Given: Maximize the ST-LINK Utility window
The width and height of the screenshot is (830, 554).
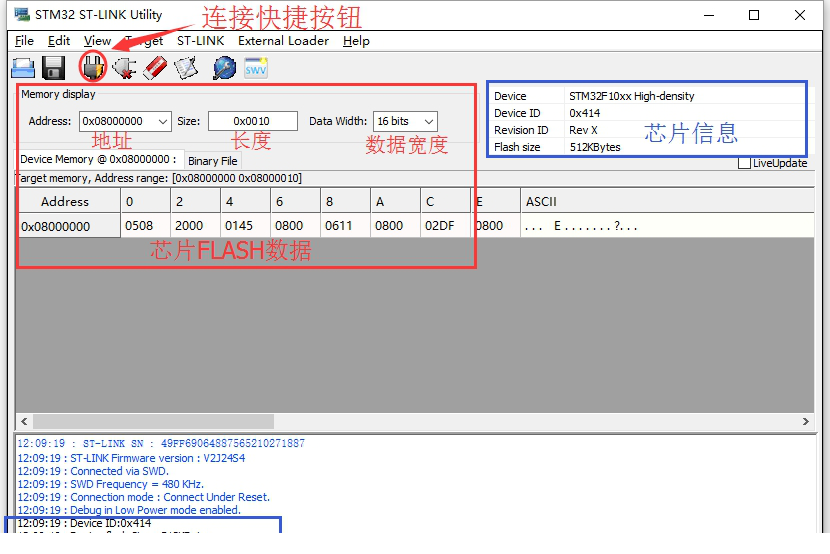Looking at the screenshot, I should point(754,15).
